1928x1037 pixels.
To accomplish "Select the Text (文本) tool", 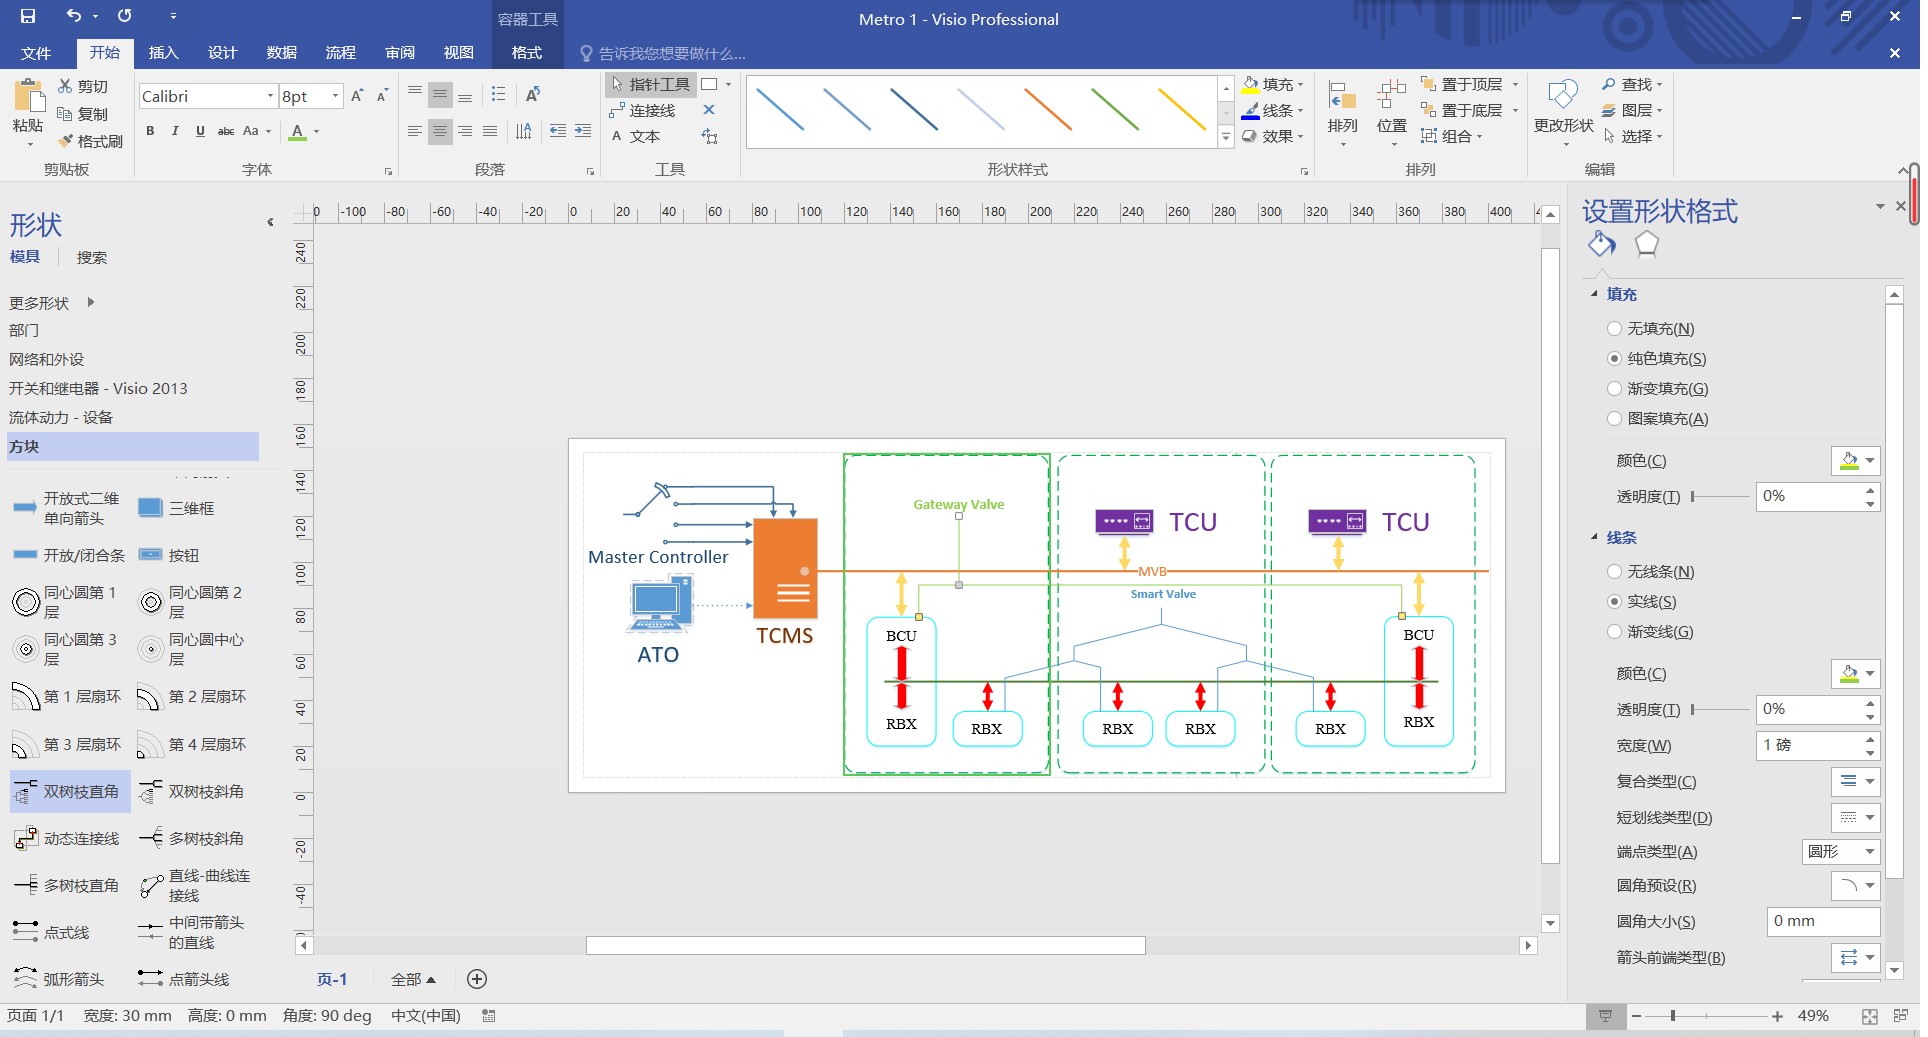I will (635, 136).
